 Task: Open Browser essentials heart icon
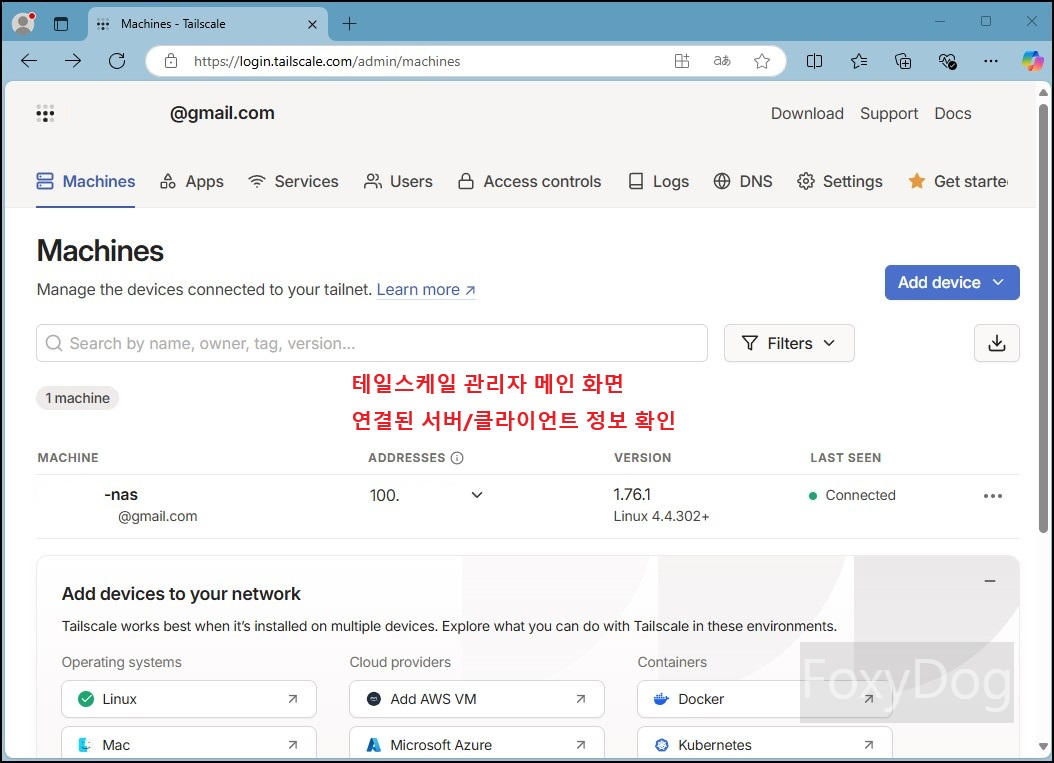pyautogui.click(x=947, y=61)
